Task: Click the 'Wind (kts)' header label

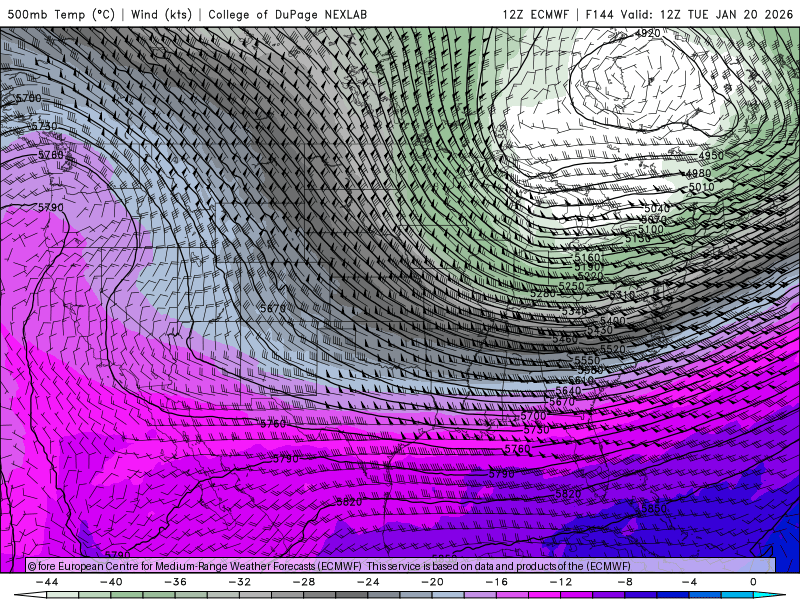Action: [x=161, y=14]
